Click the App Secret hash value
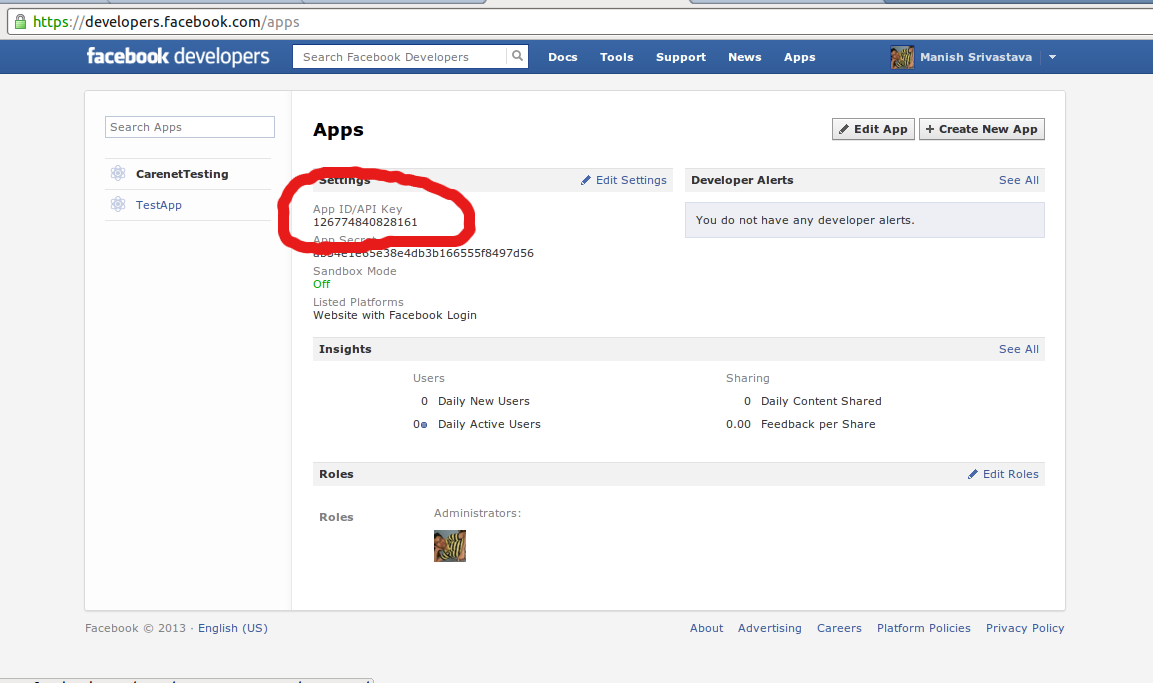 [x=424, y=253]
